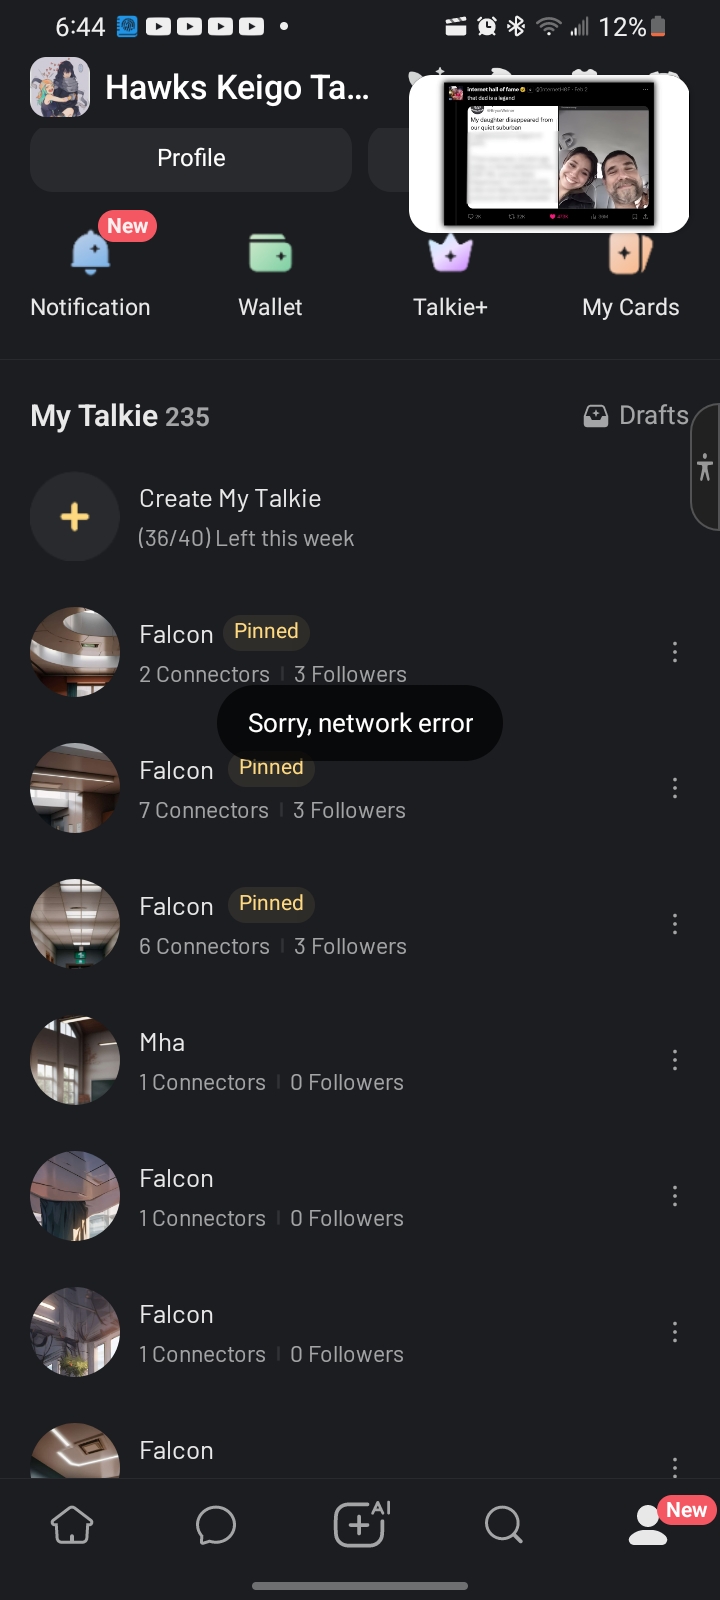This screenshot has height=1600, width=720.
Task: Open the My Cards icon
Action: [x=630, y=254]
